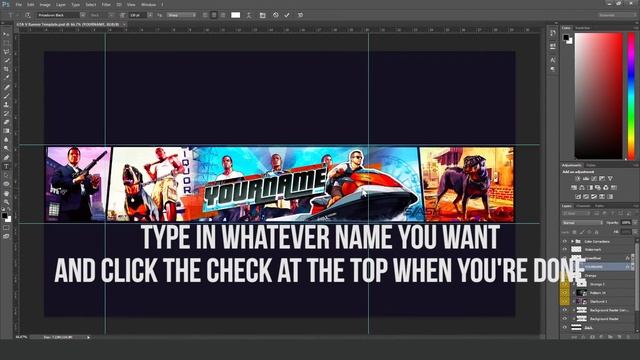Switch to the Paths tab
This screenshot has width=640, height=360.
[x=599, y=206]
